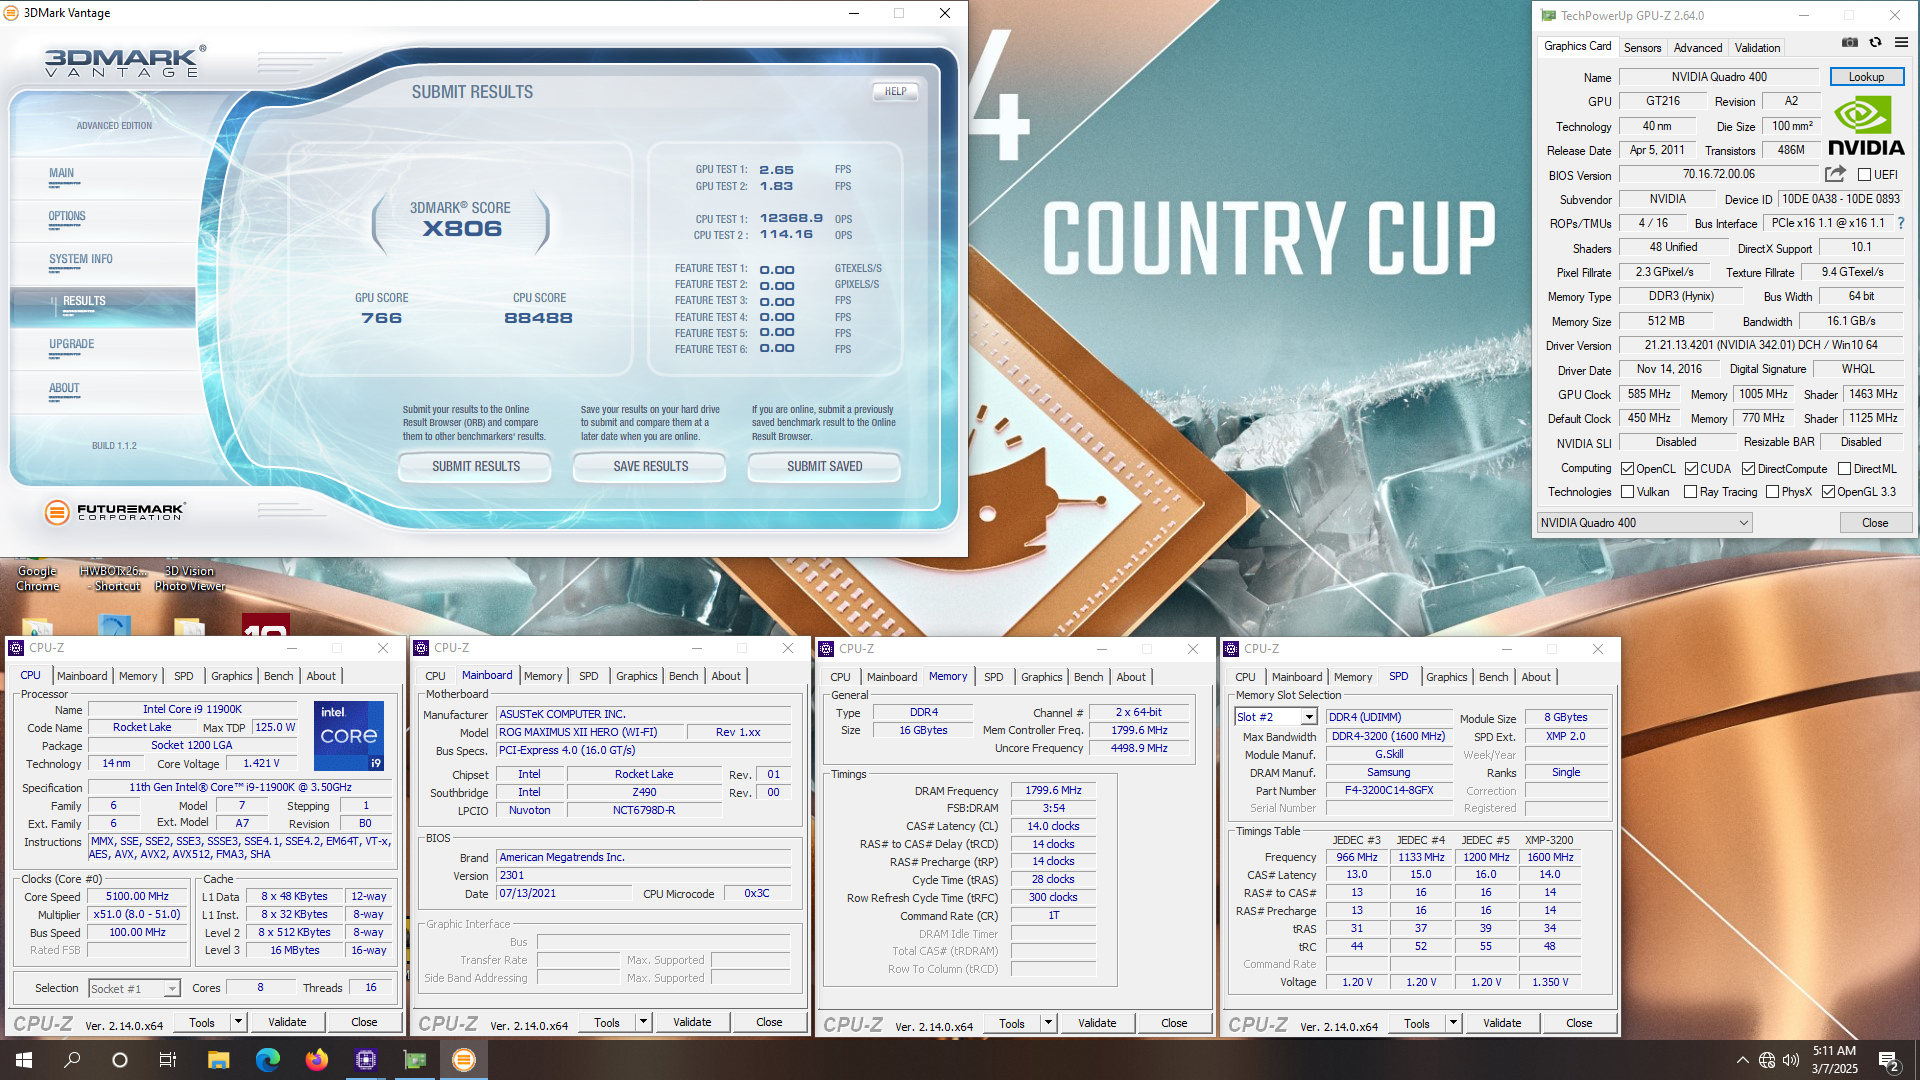Image resolution: width=1920 pixels, height=1080 pixels.
Task: Toggle the OpenGL 3.3 checkbox
Action: coord(1828,491)
